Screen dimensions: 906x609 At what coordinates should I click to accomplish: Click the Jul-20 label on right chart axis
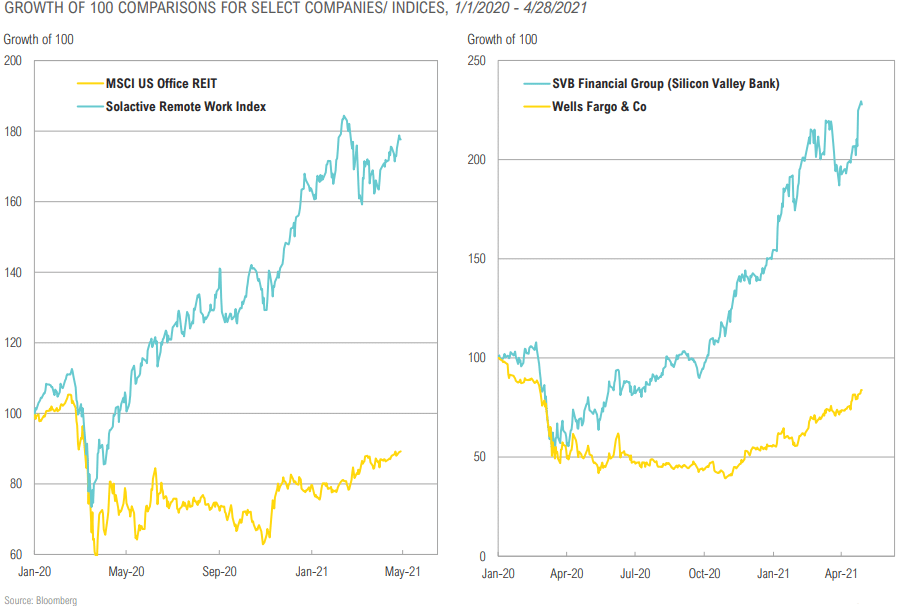[635, 574]
